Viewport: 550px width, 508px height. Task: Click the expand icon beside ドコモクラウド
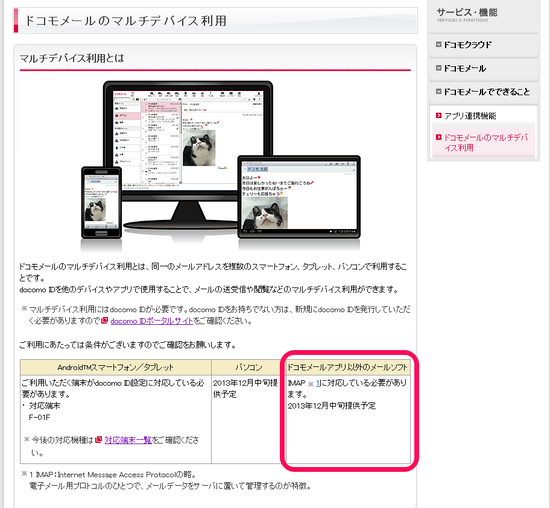click(x=438, y=45)
